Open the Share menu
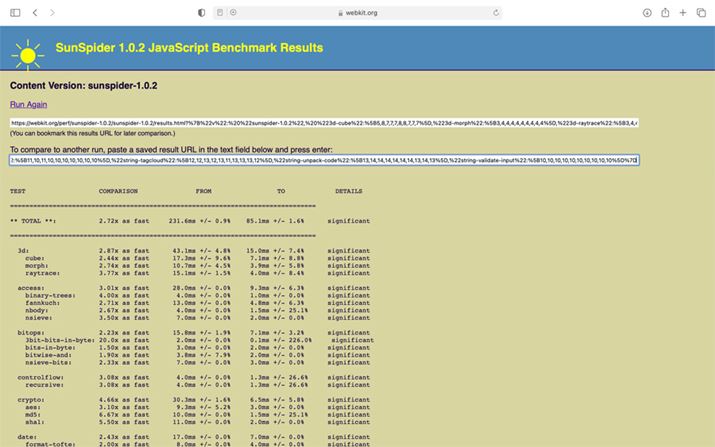The height and width of the screenshot is (447, 715). pyautogui.click(x=665, y=13)
